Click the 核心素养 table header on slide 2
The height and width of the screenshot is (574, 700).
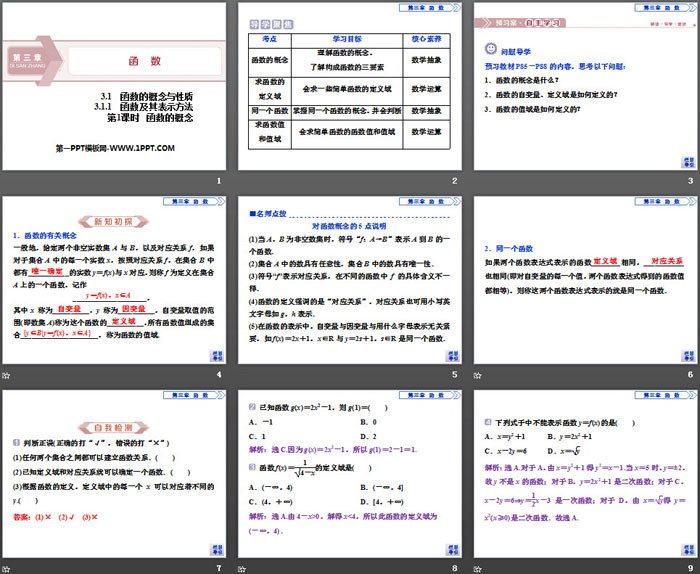click(426, 39)
